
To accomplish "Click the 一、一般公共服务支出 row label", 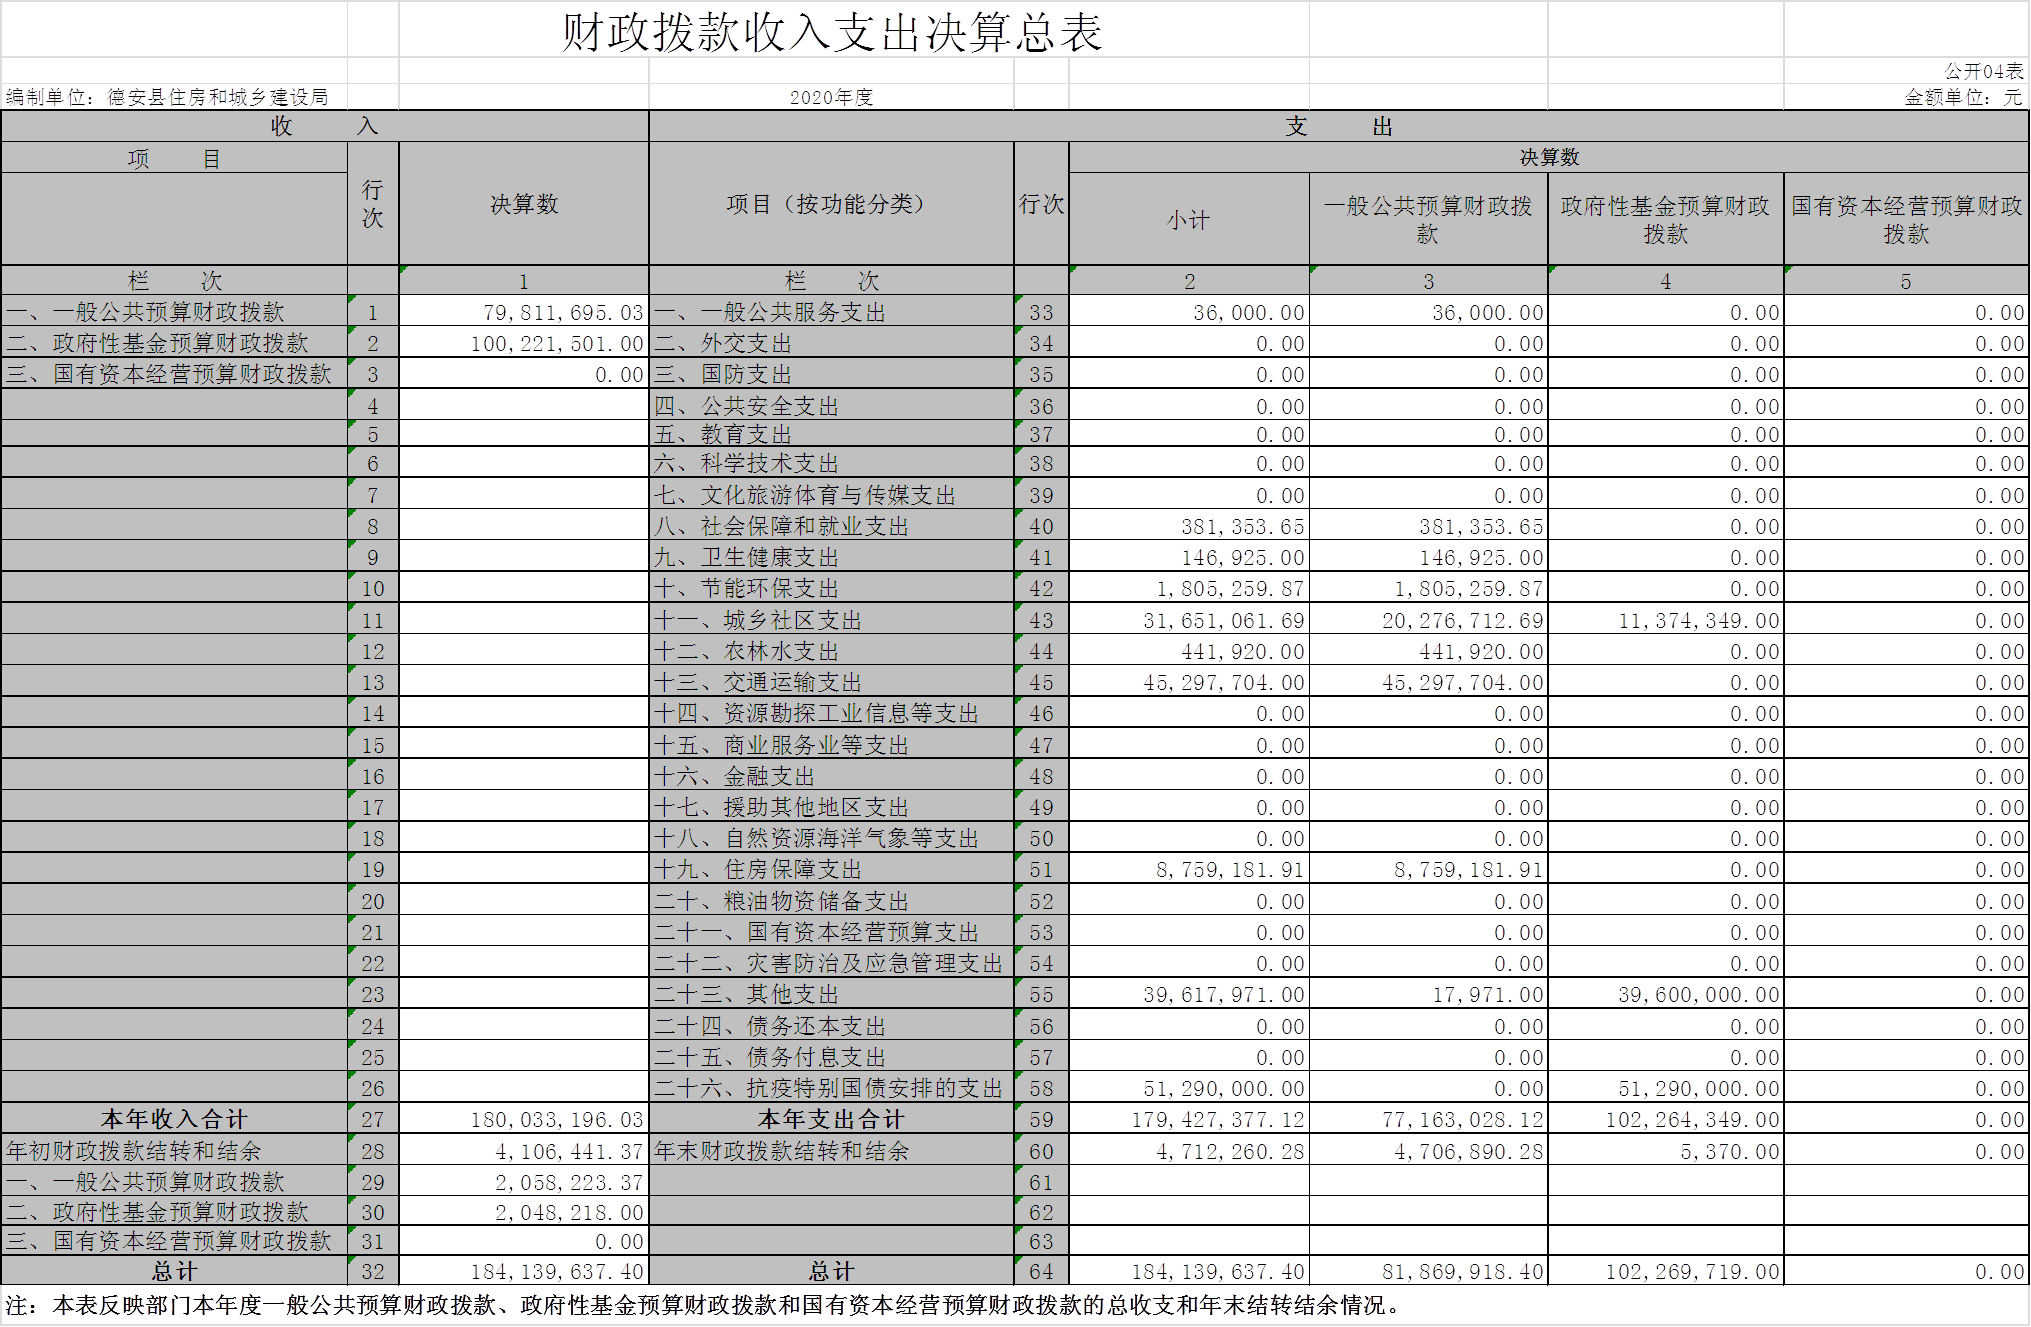I will pos(770,312).
